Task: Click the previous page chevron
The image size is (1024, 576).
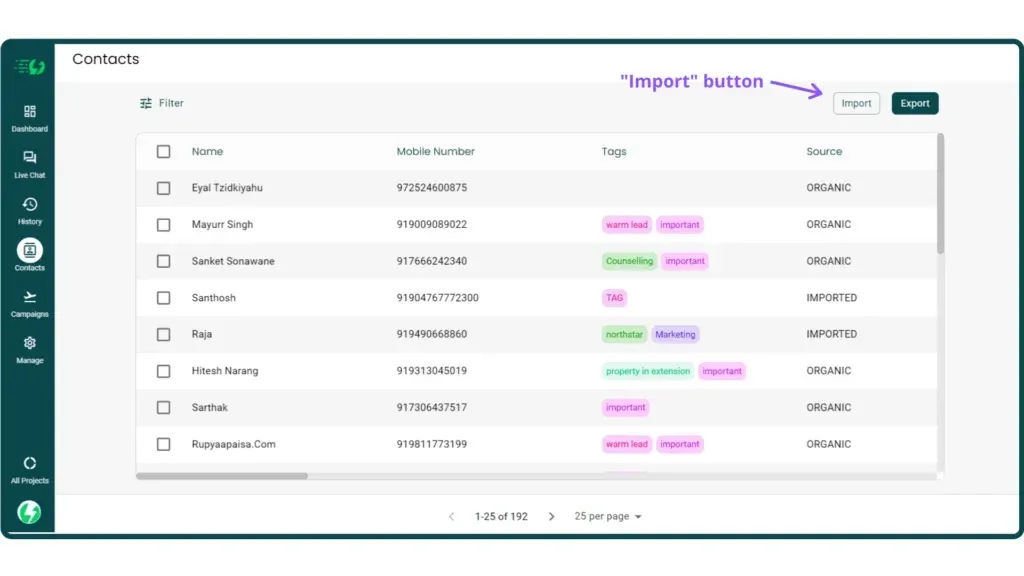Action: [451, 516]
